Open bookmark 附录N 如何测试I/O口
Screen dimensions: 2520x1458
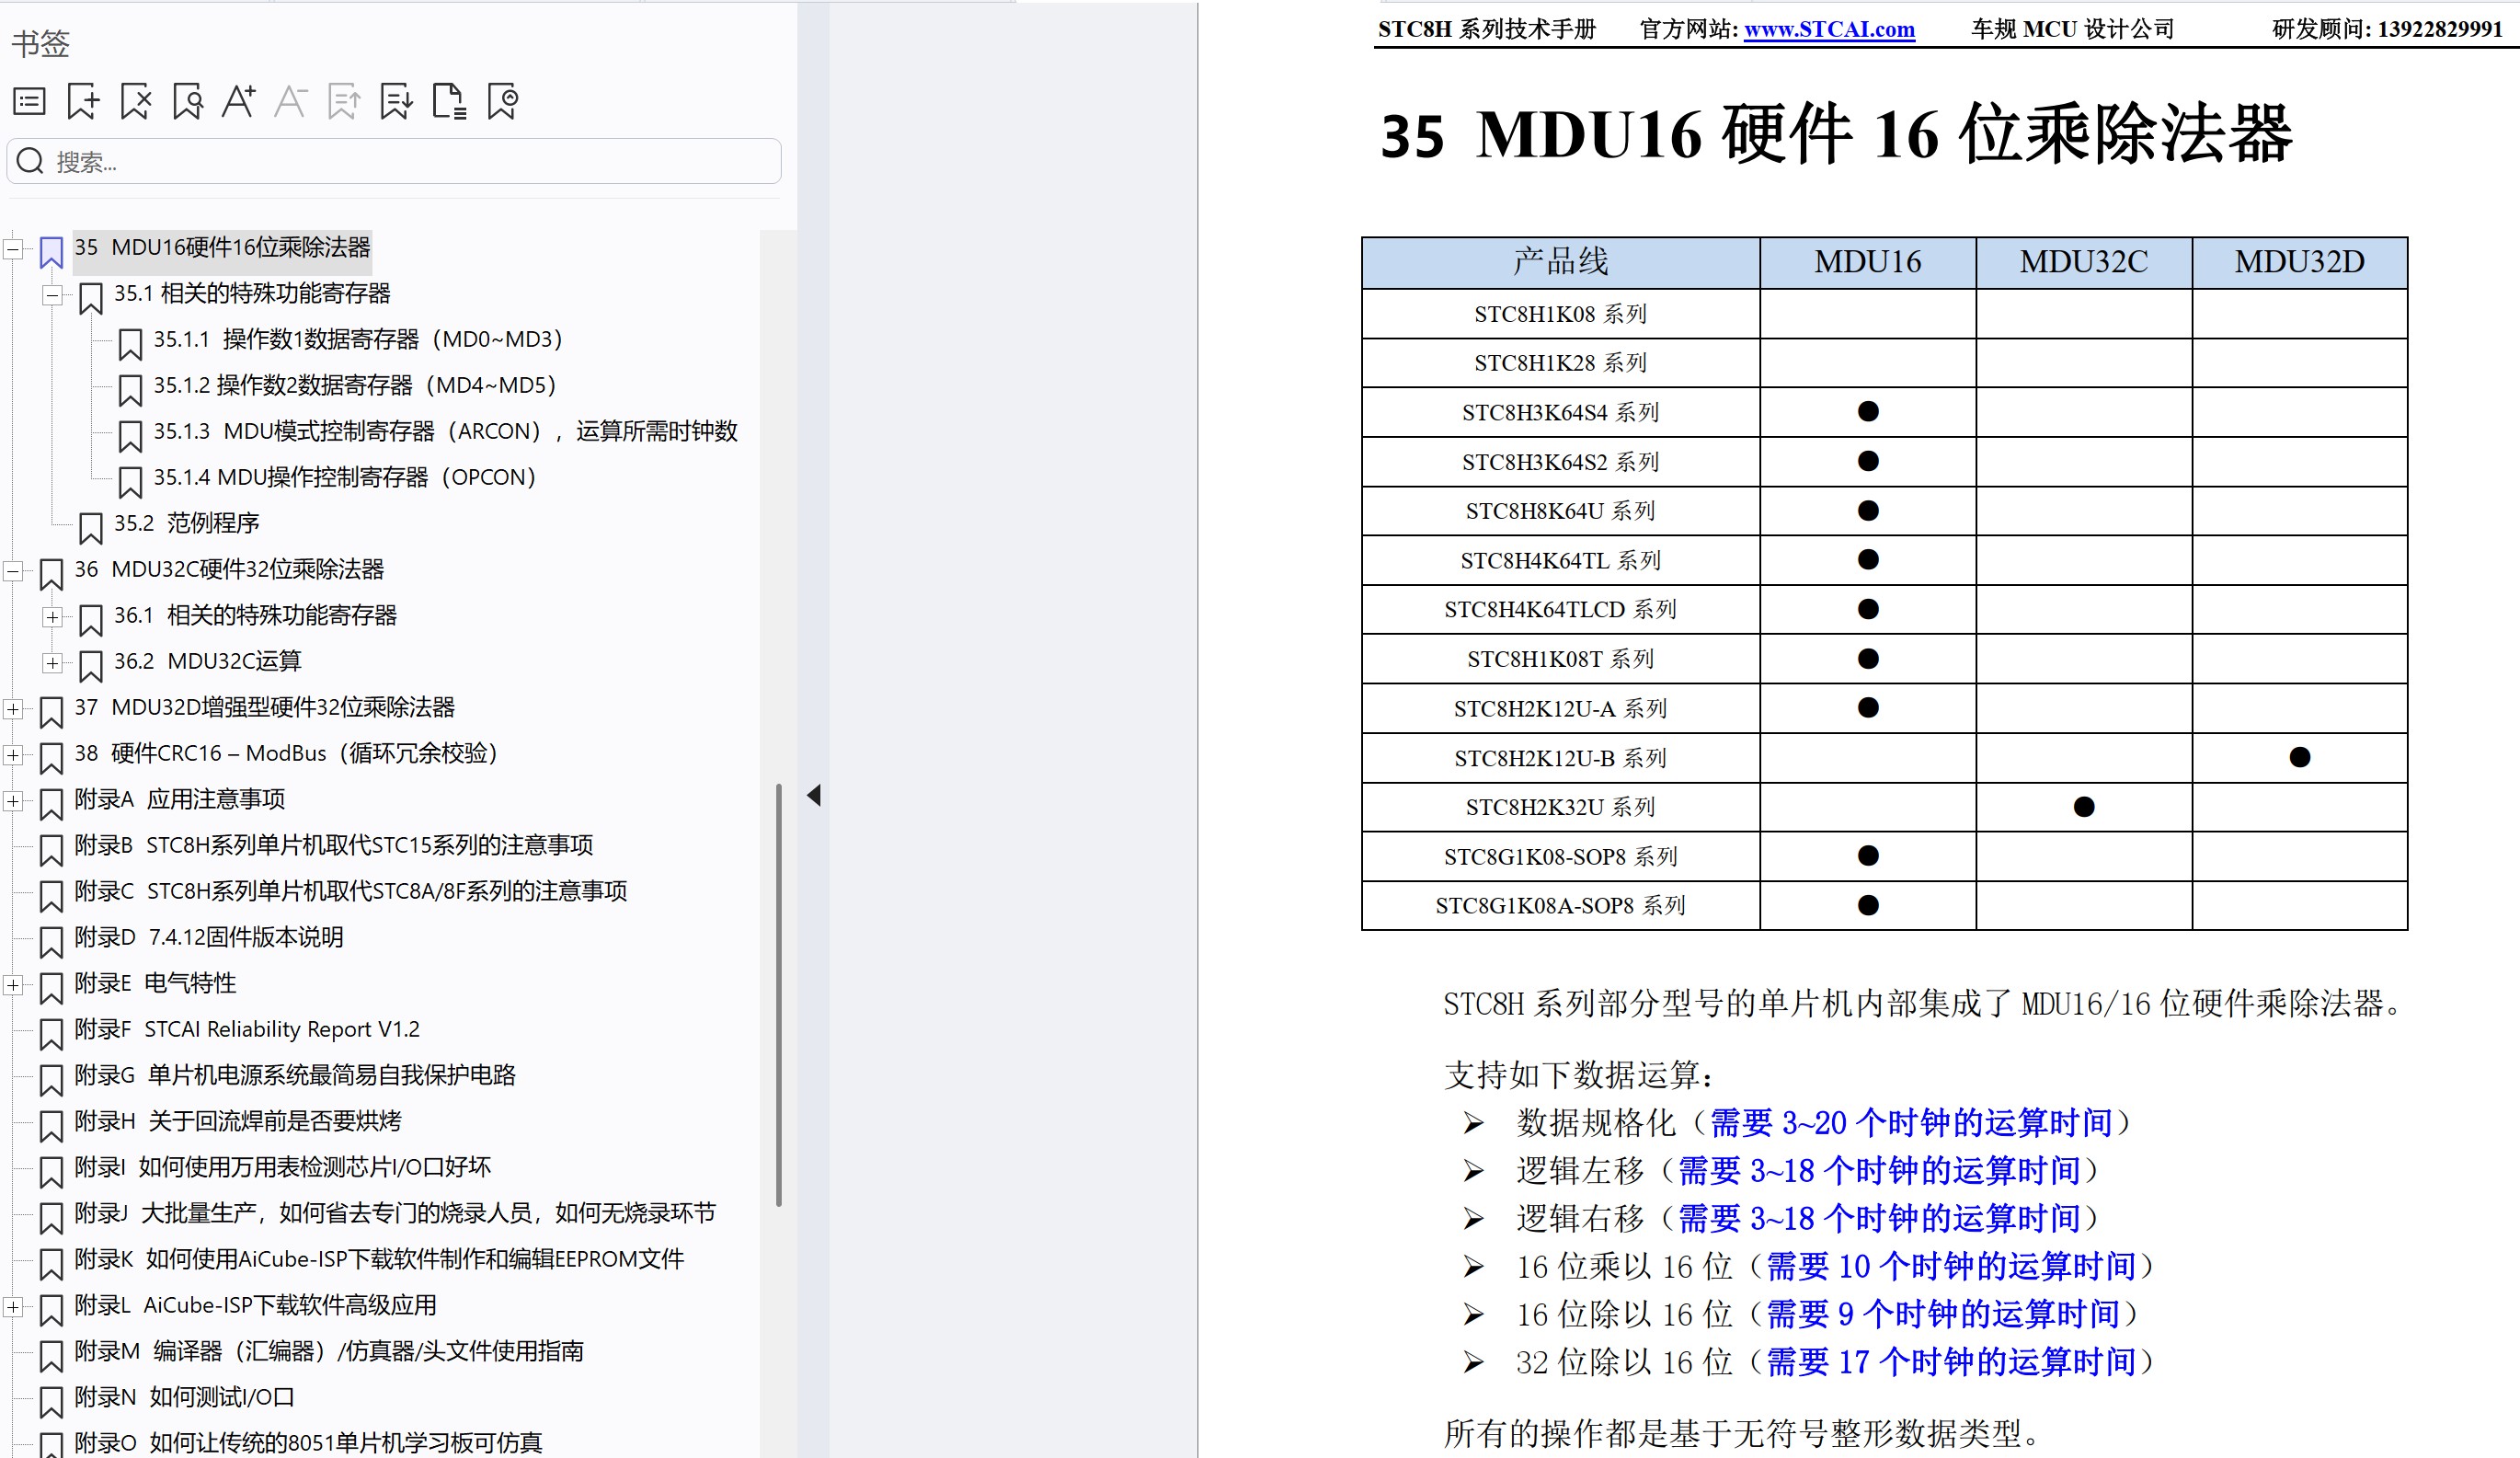coord(185,1397)
